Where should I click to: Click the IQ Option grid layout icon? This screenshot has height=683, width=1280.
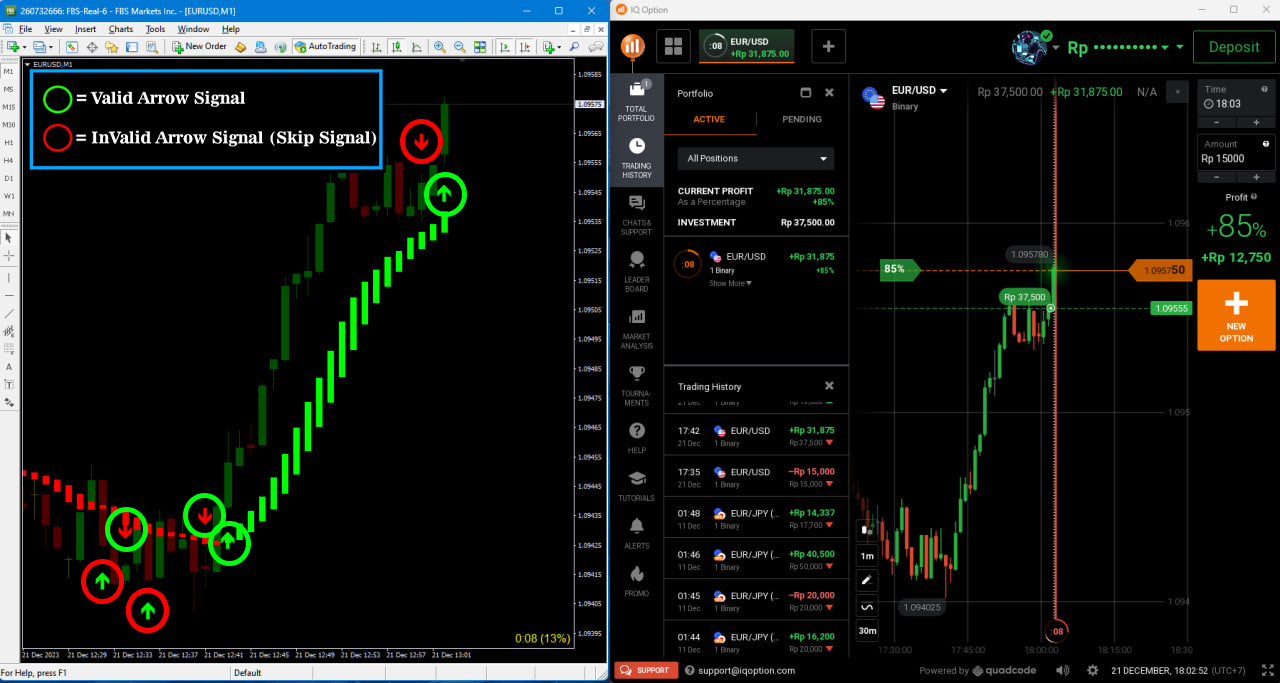673,46
